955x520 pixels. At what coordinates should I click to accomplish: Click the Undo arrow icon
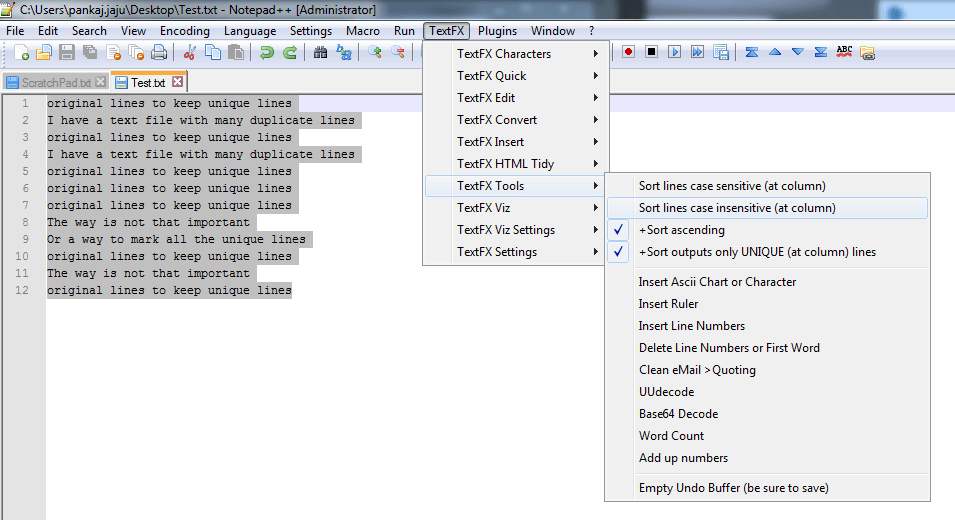(266, 53)
